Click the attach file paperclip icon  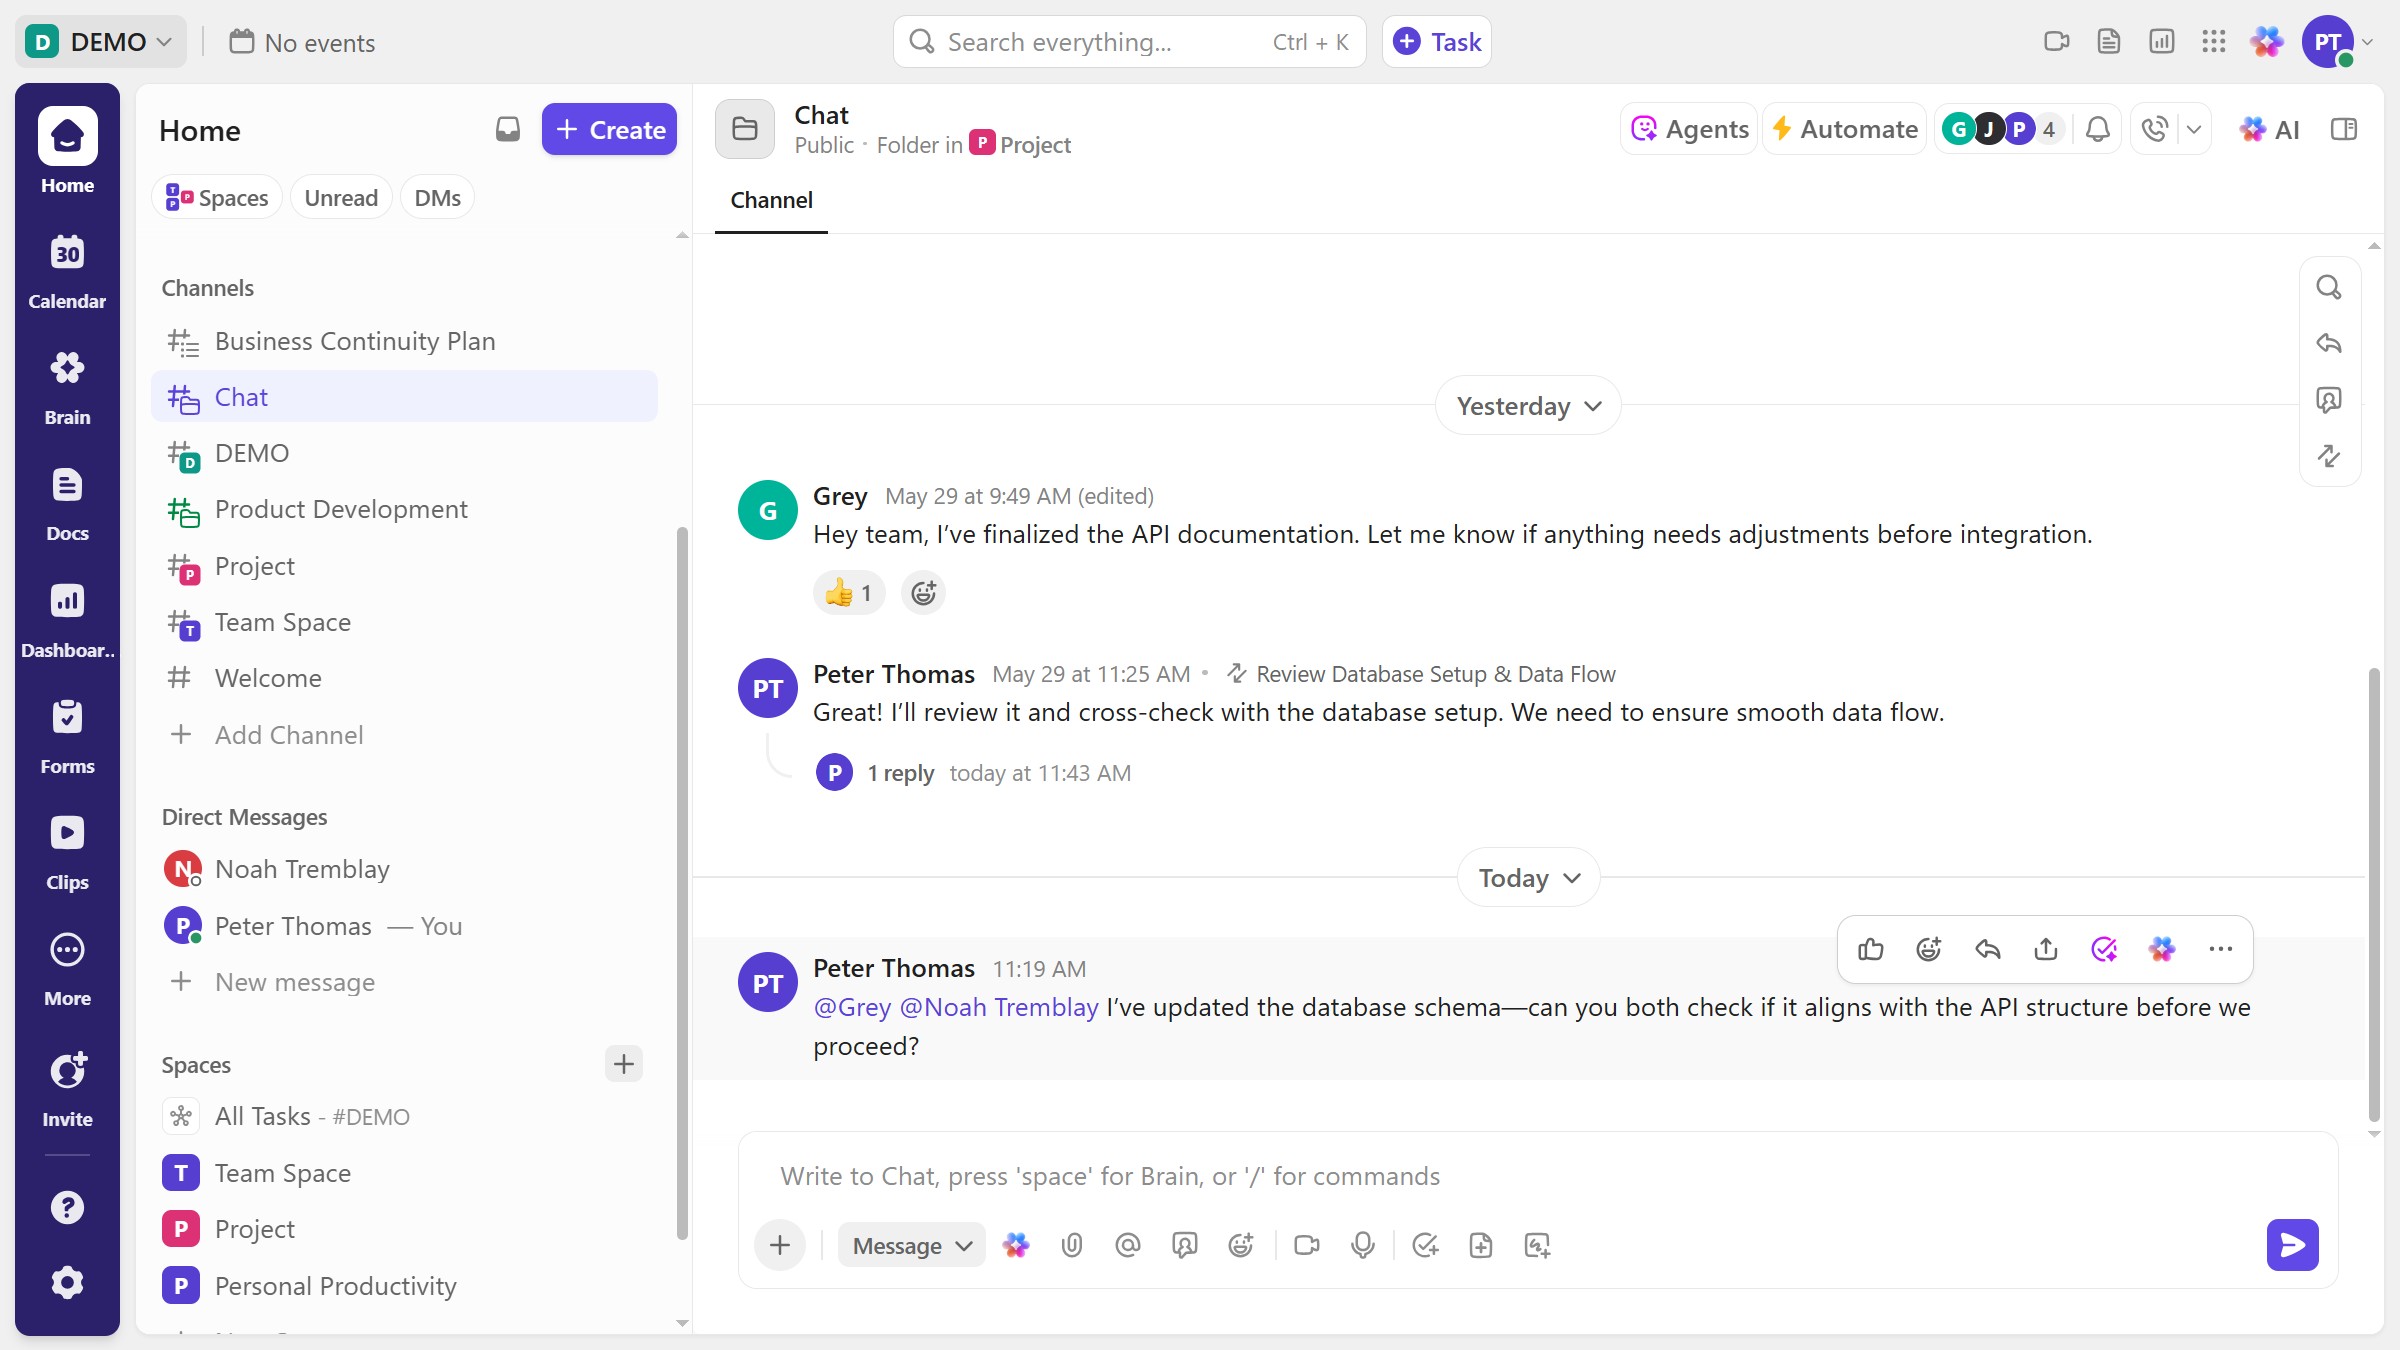(1072, 1245)
